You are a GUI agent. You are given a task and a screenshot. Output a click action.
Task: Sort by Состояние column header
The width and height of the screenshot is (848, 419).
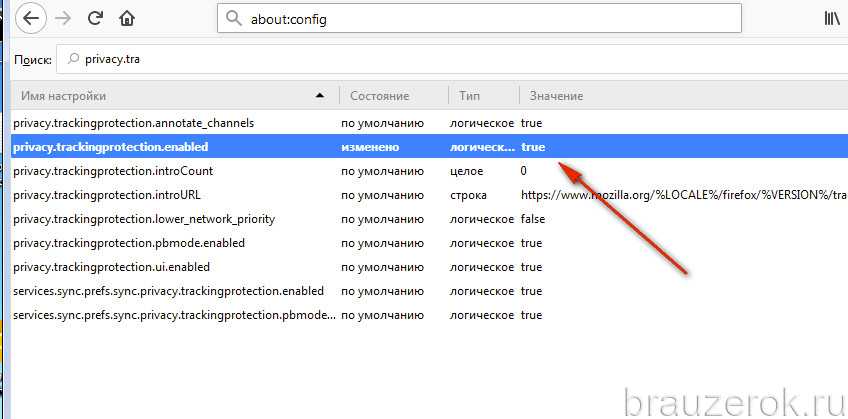pyautogui.click(x=393, y=96)
